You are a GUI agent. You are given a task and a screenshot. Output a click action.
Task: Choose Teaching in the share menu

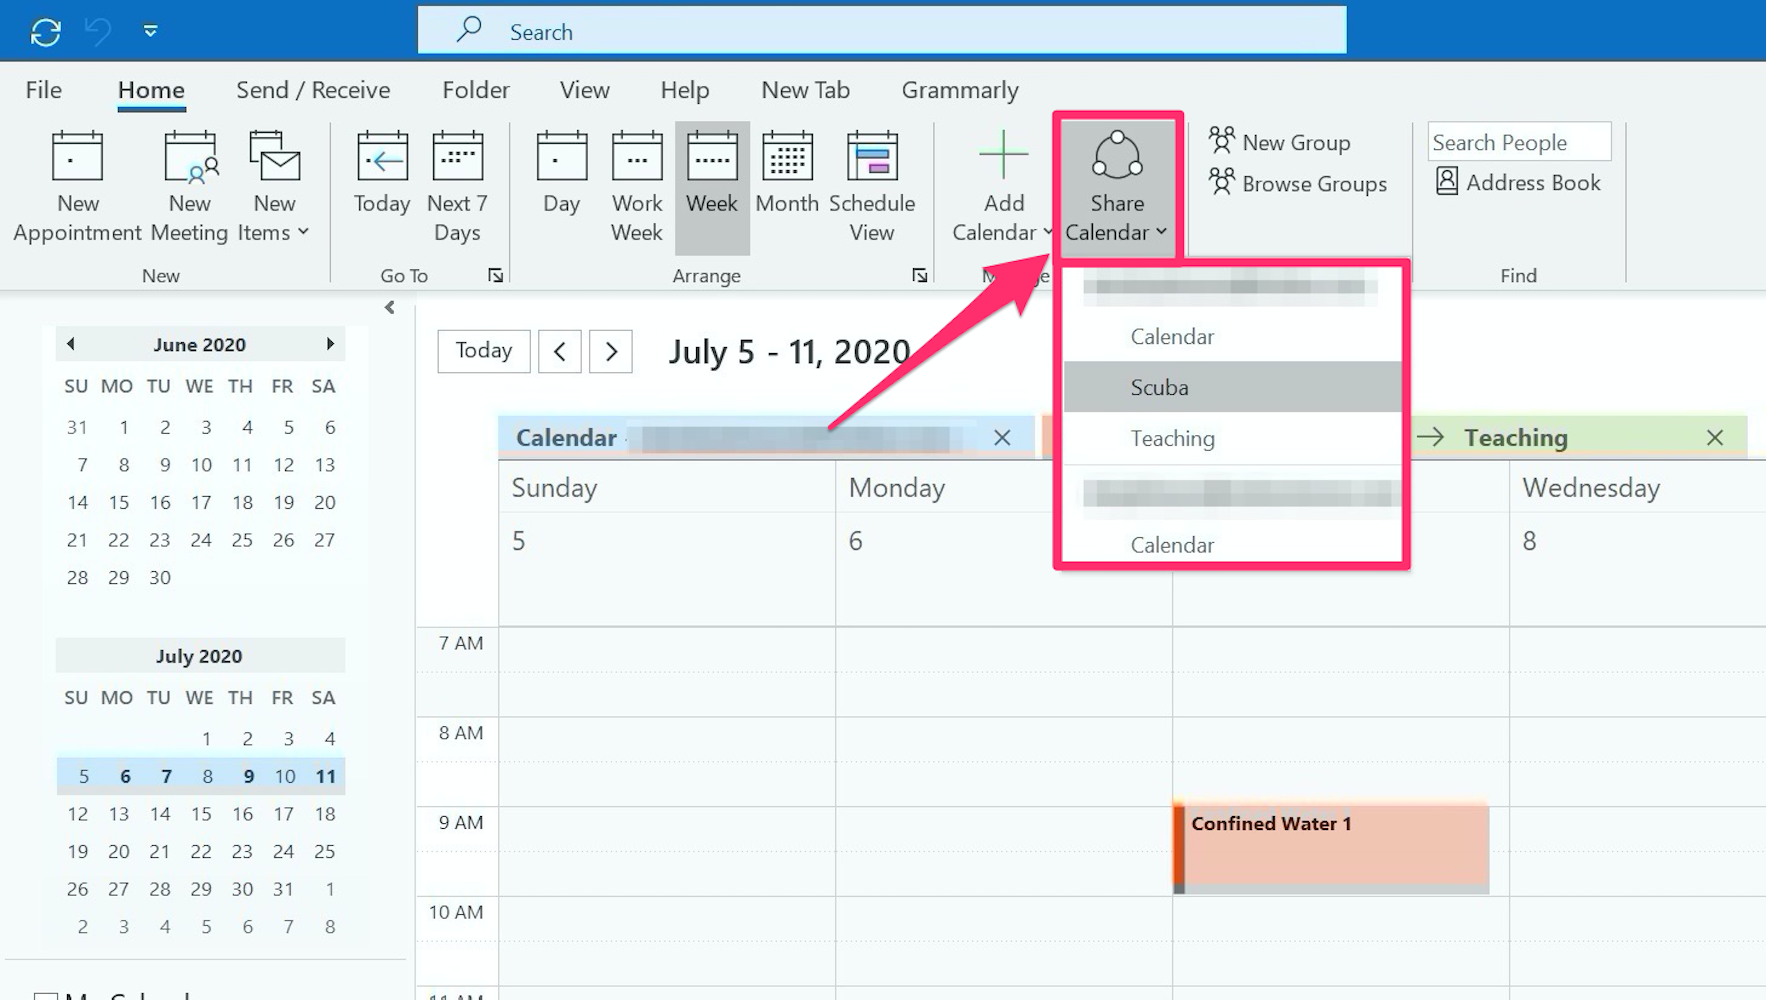(x=1232, y=438)
